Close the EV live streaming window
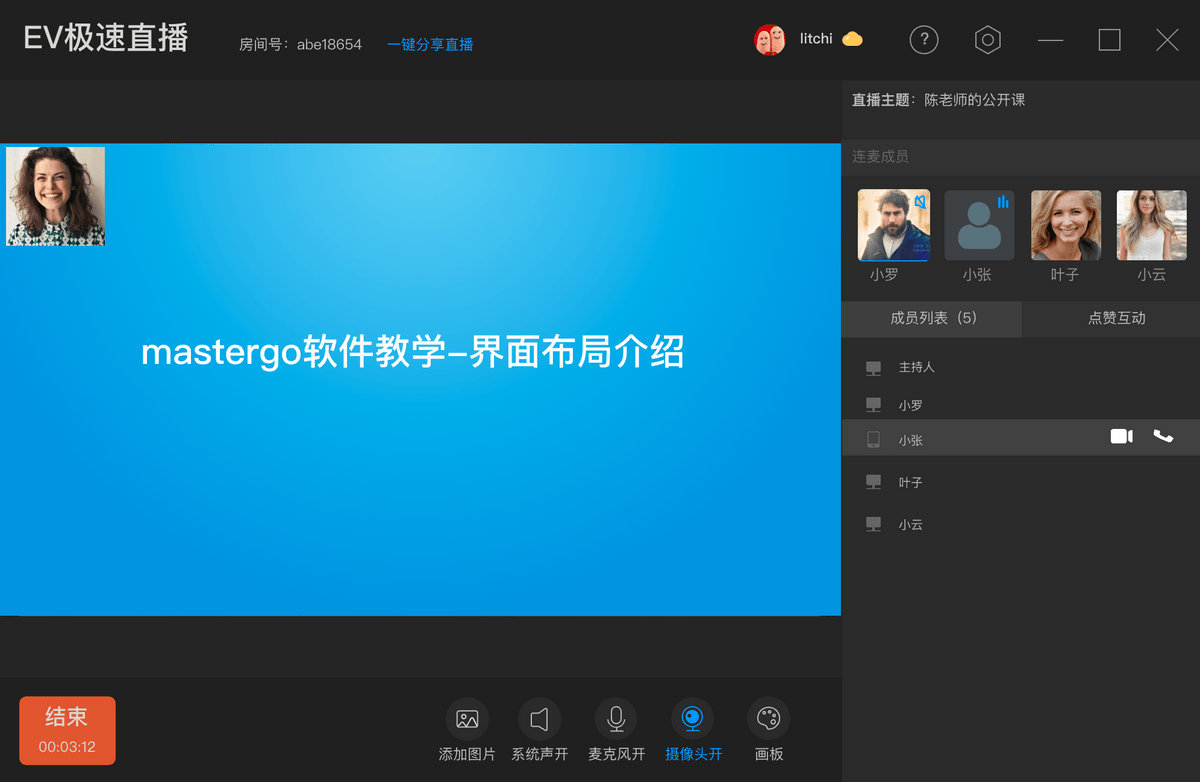This screenshot has width=1200, height=782. 1167,40
